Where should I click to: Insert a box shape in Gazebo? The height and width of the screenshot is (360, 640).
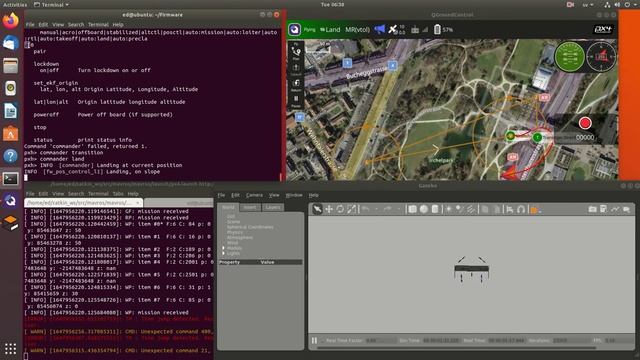click(412, 209)
